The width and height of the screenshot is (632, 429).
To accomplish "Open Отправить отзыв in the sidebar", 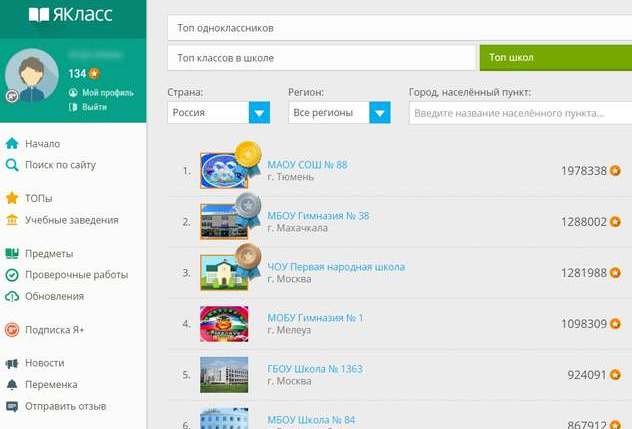I will pyautogui.click(x=66, y=406).
